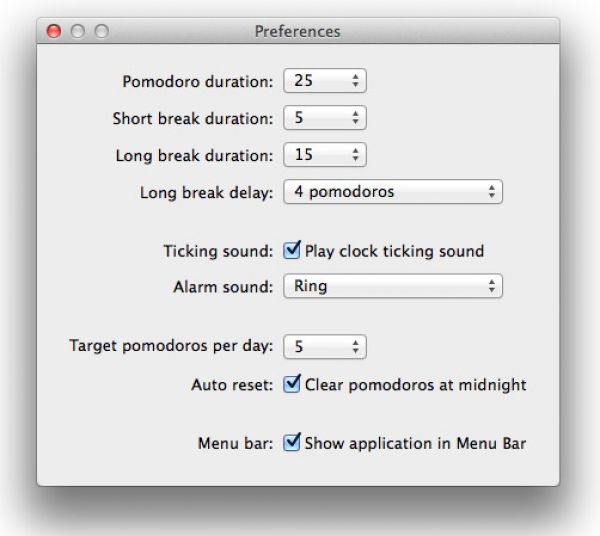Toggle Clear pomodoros at midnight checkbox
This screenshot has width=600, height=536.
[293, 383]
